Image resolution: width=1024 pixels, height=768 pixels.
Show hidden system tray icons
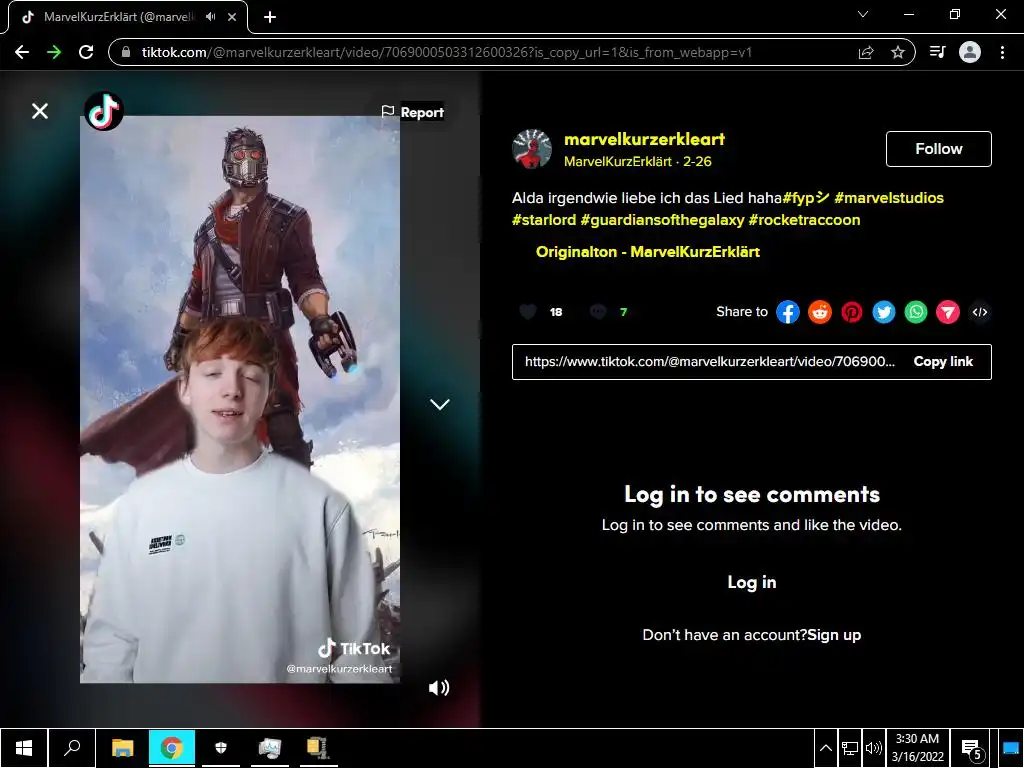(825, 748)
